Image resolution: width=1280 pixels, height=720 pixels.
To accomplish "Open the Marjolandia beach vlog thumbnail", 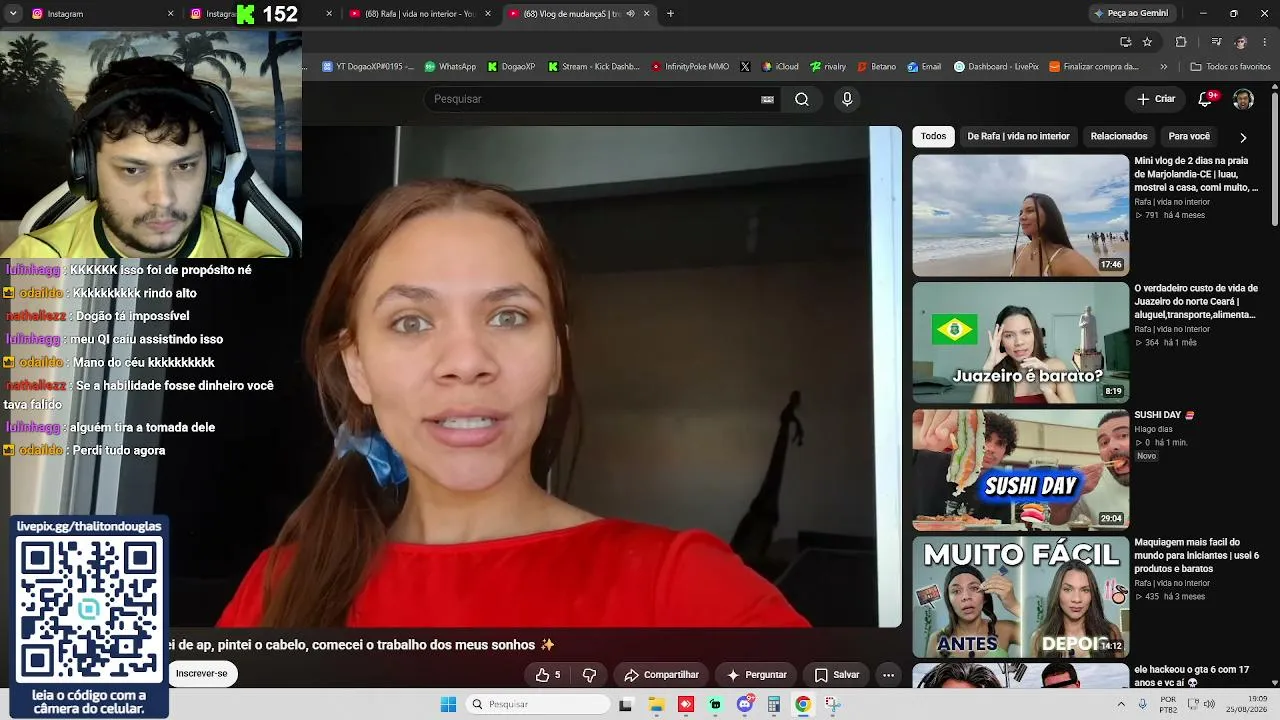I will click(1021, 215).
